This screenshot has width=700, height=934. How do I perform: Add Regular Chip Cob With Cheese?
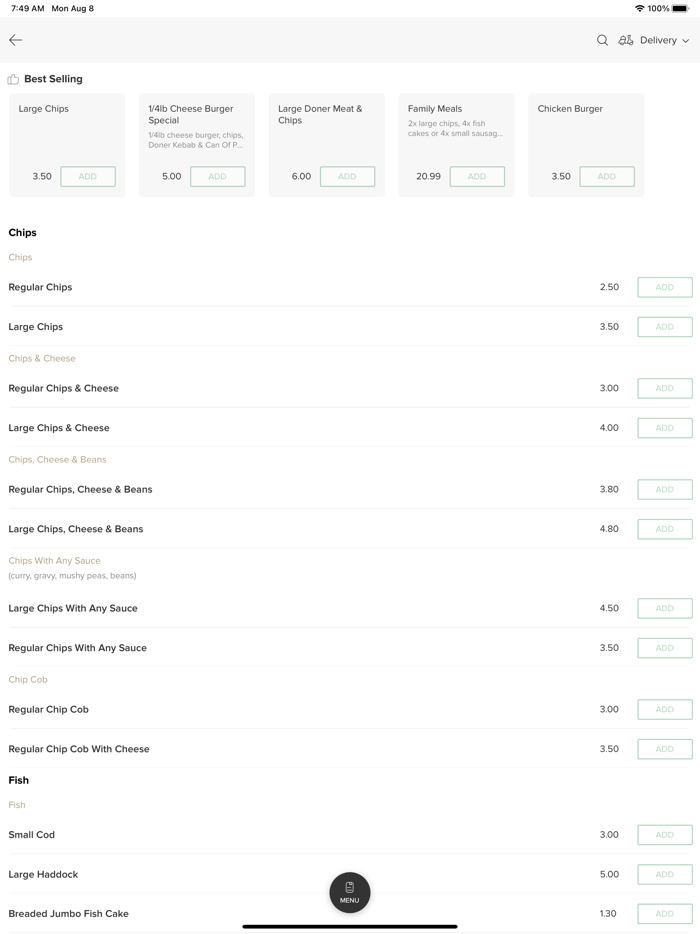[665, 749]
